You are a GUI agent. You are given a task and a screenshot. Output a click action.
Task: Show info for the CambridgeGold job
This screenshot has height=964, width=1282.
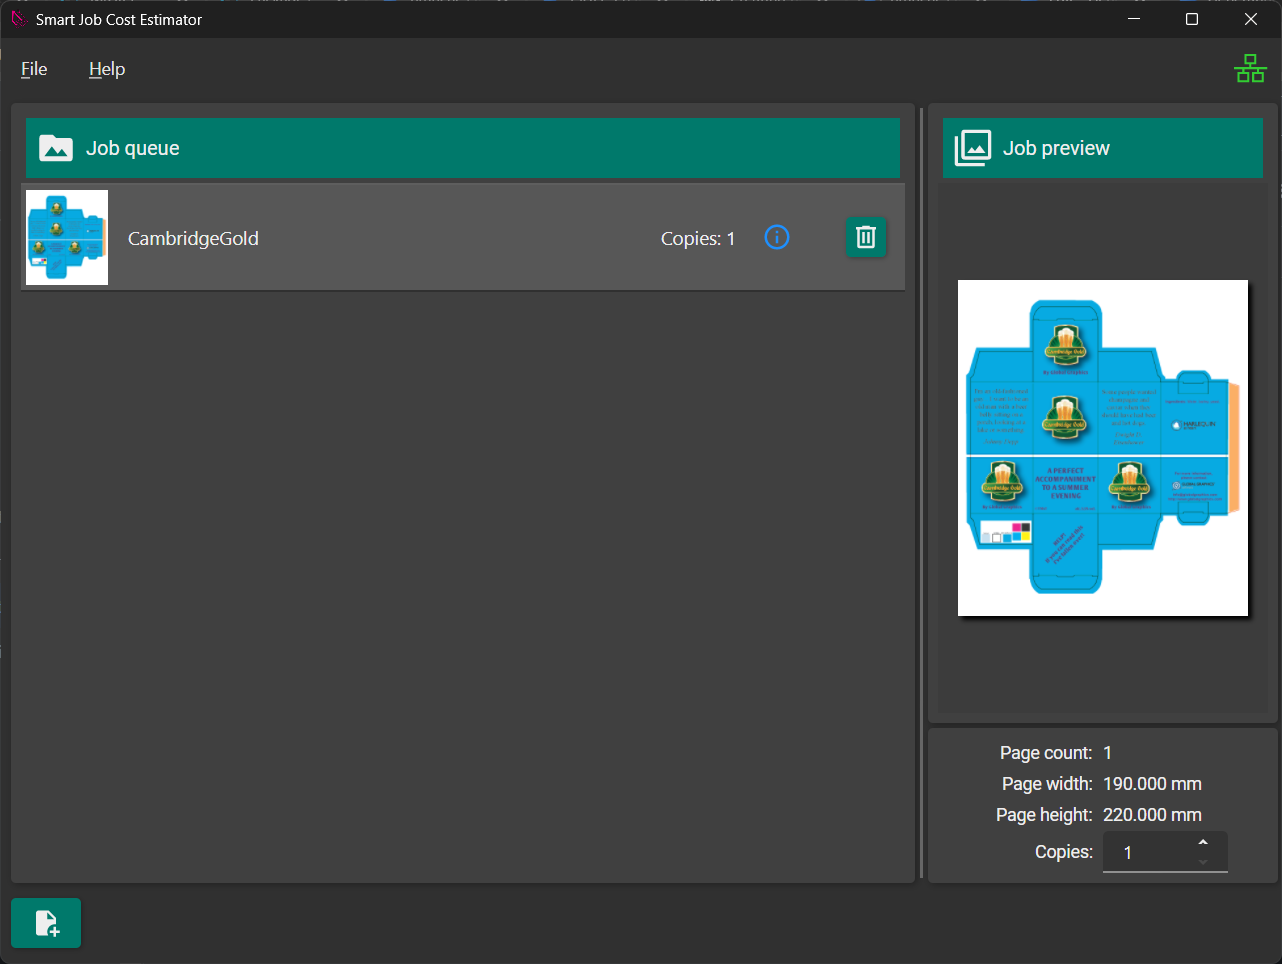point(777,237)
